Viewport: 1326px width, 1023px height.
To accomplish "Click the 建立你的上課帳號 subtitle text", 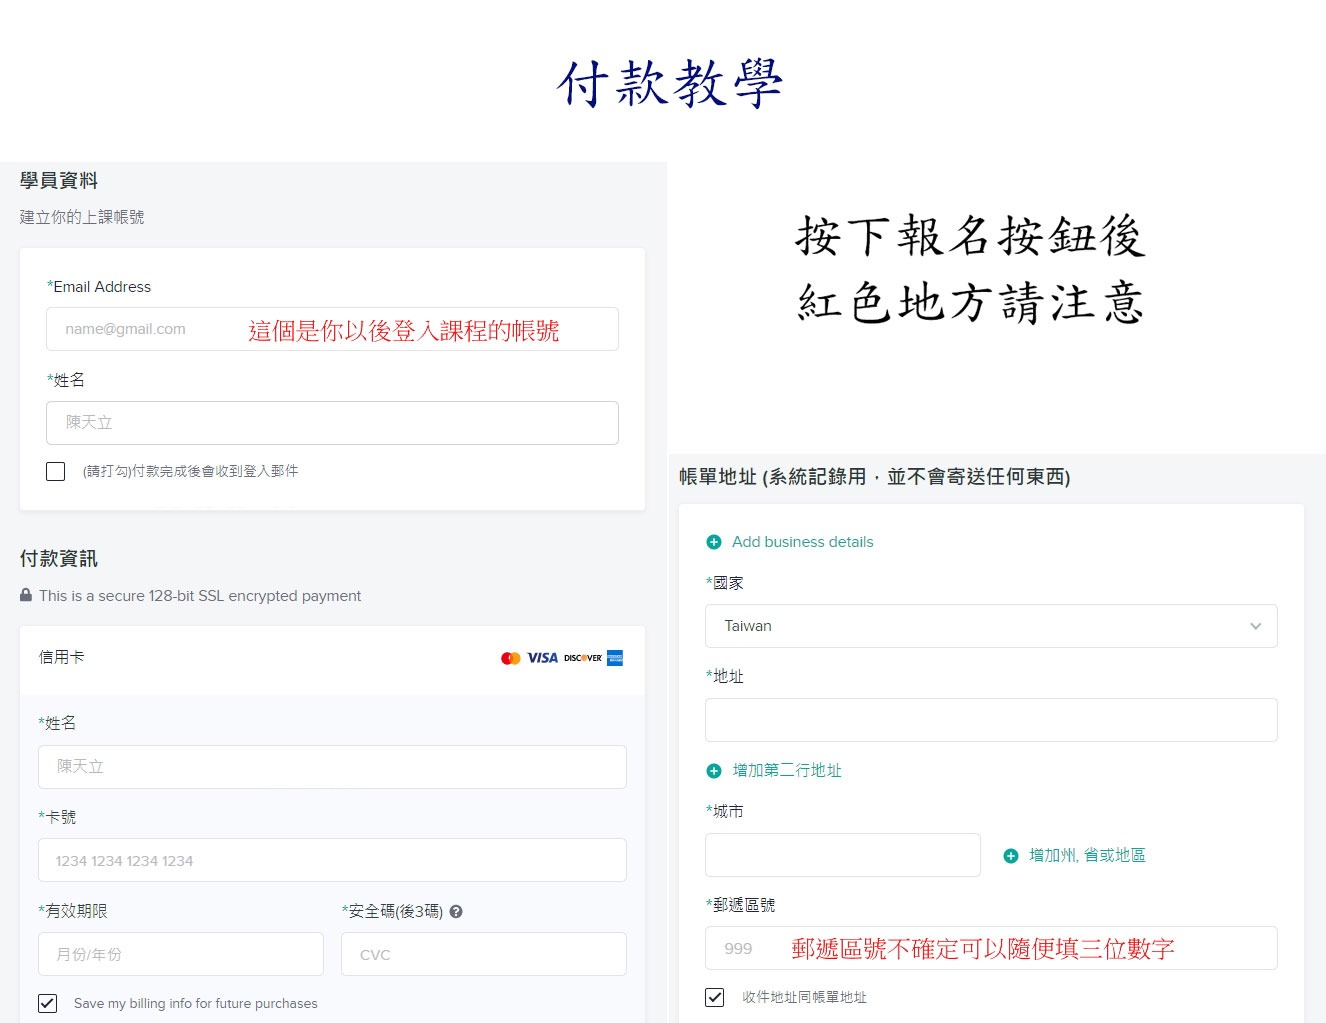I will click(x=82, y=217).
